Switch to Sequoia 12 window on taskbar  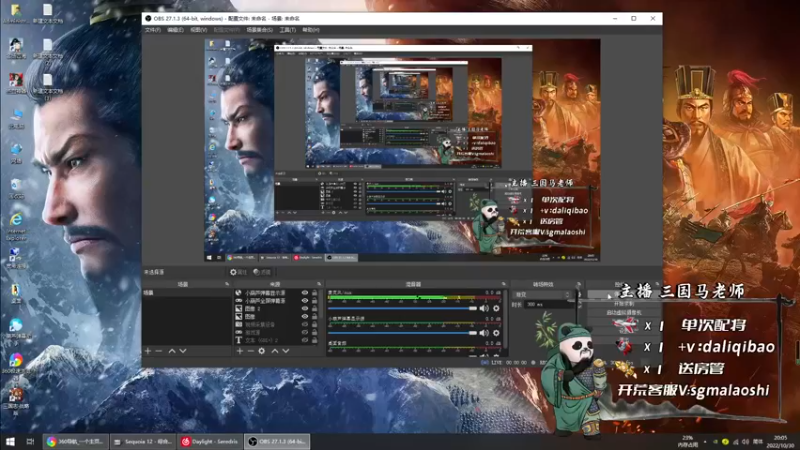pyautogui.click(x=143, y=441)
